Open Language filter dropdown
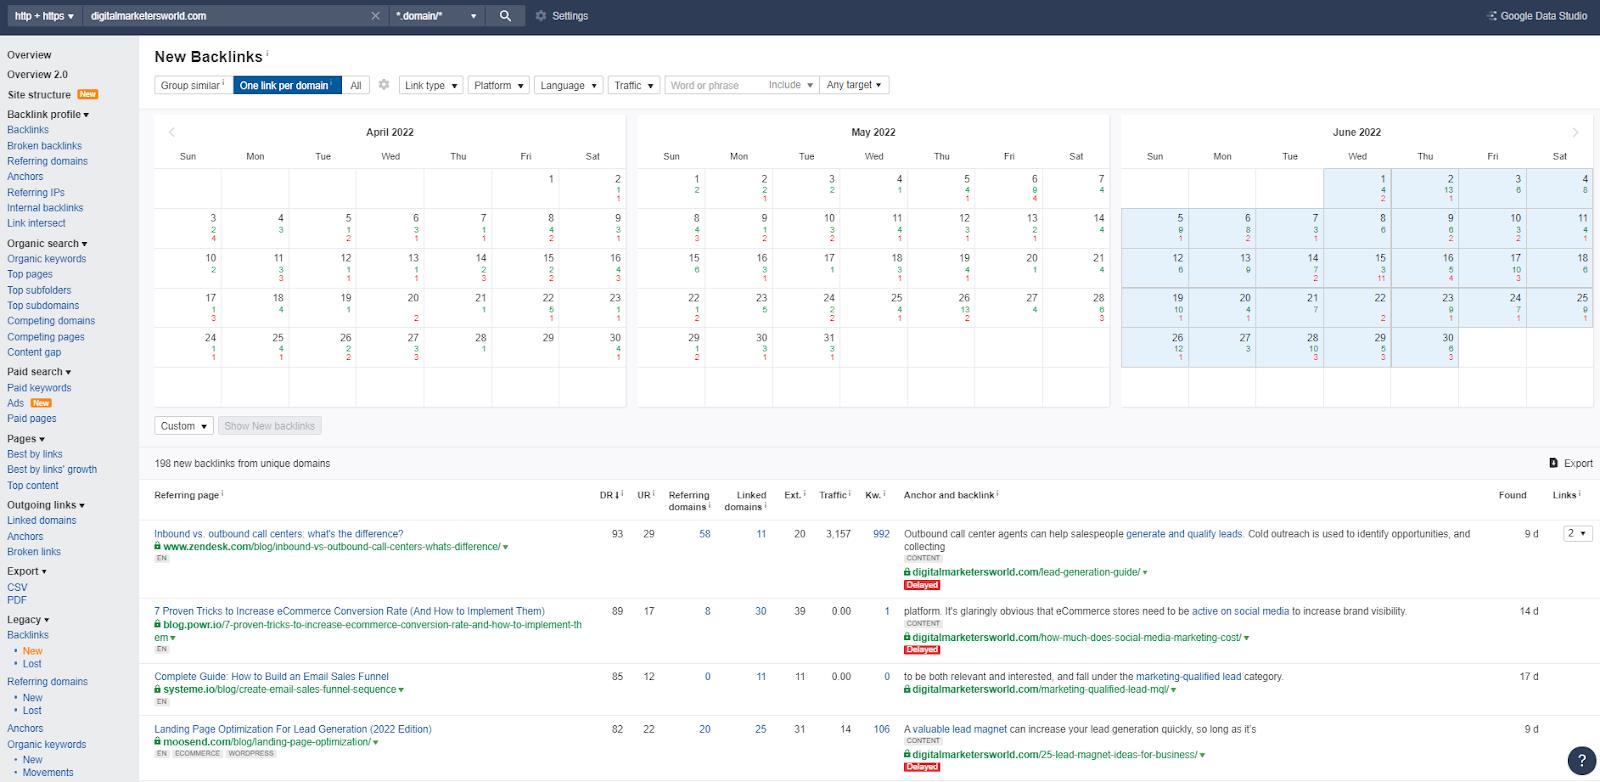The height and width of the screenshot is (782, 1600). pos(568,85)
